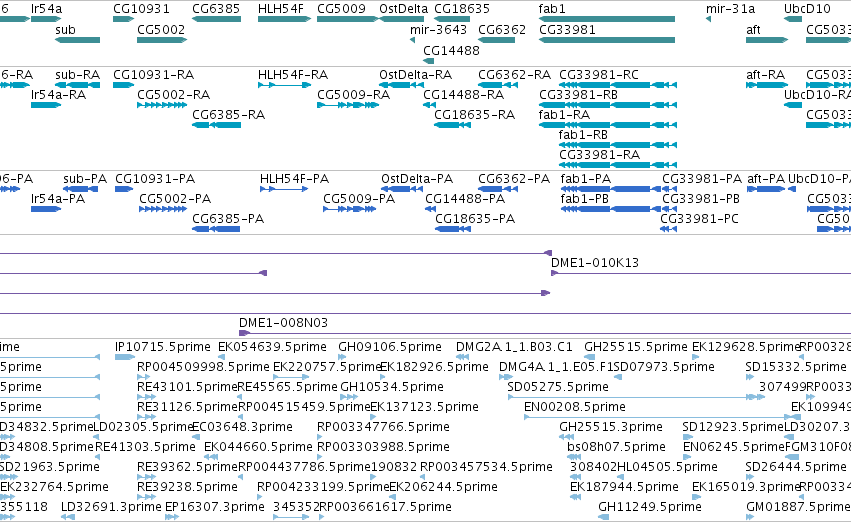Select the CG6385 gene feature
This screenshot has height=522, width=851.
coord(216,19)
